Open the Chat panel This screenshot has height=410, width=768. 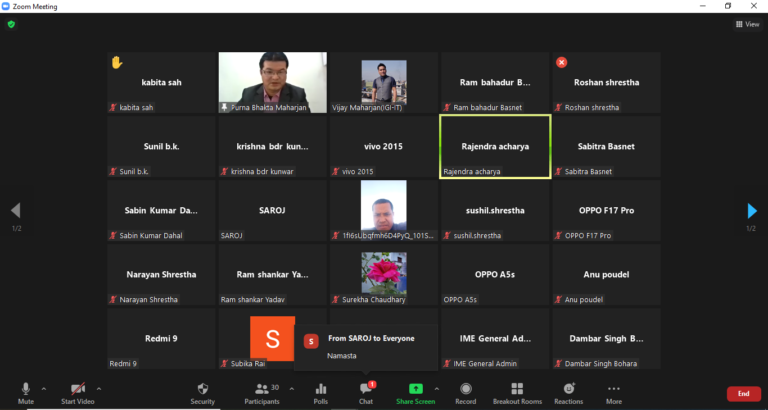click(x=366, y=393)
